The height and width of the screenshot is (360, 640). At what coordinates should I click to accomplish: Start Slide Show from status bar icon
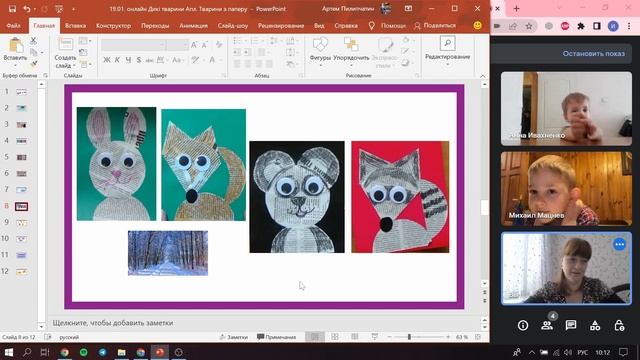pos(374,337)
